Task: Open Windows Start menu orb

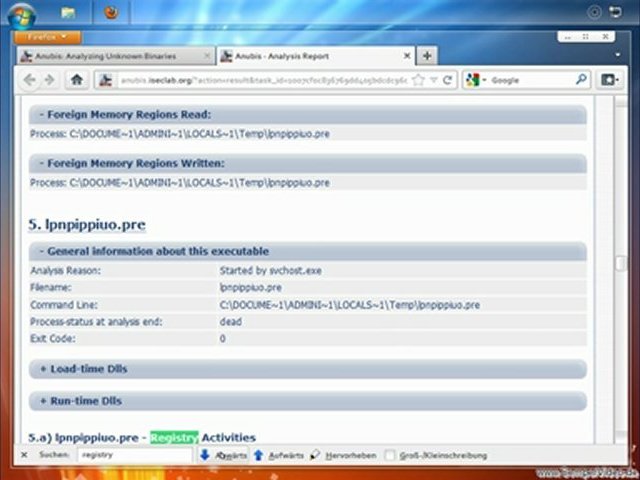Action: tap(21, 14)
